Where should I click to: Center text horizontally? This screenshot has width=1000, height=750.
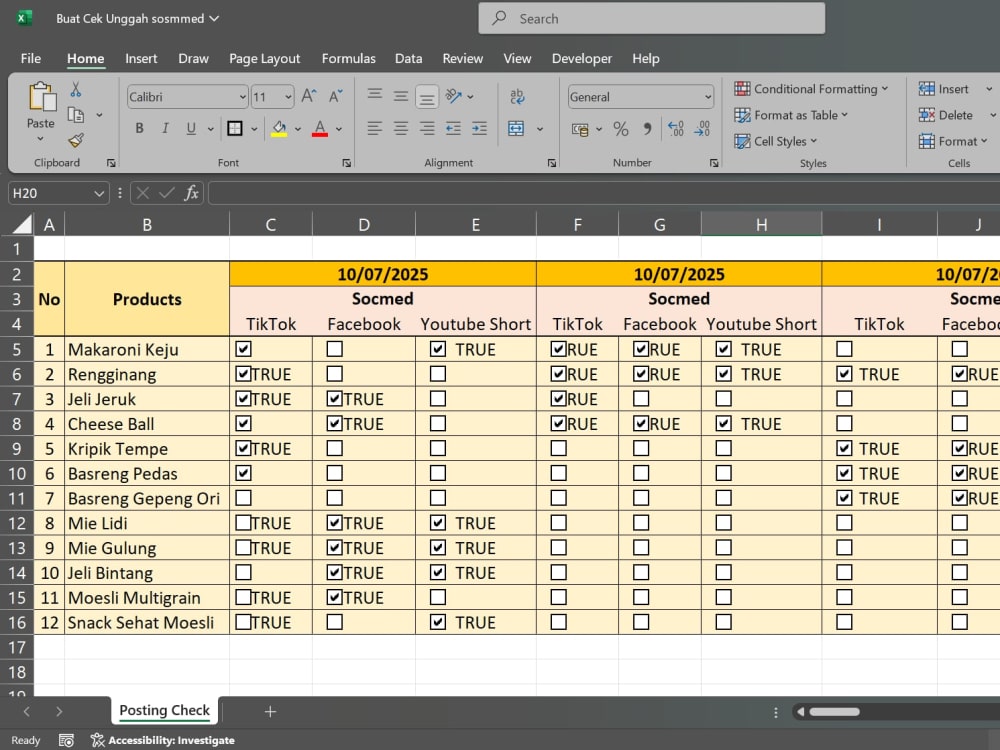click(401, 128)
